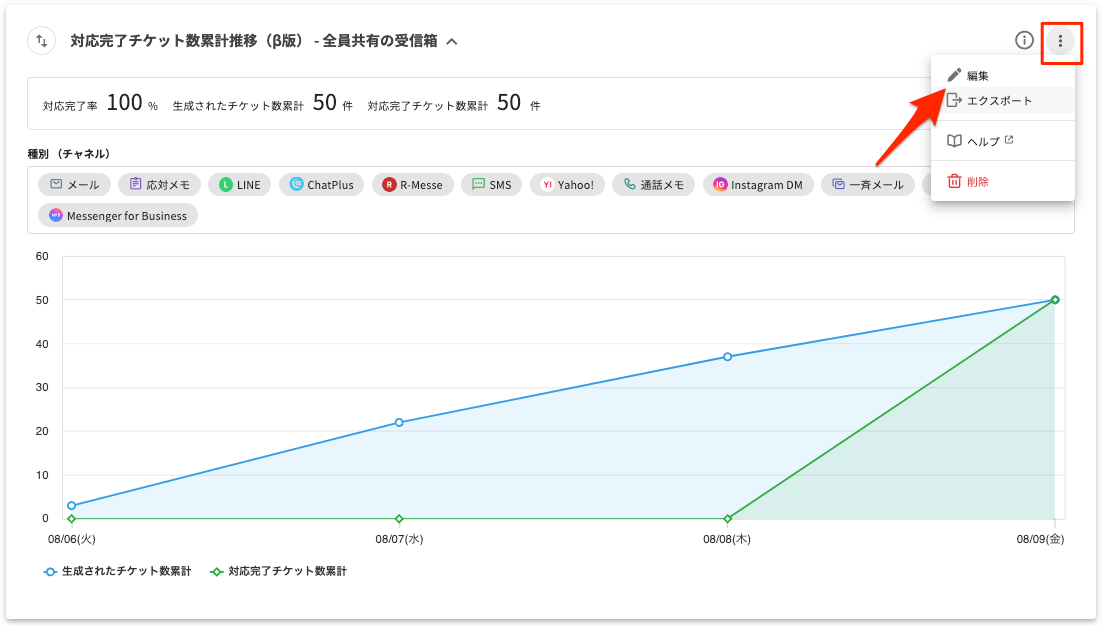
Task: Toggle the Yahoo! channel chip
Action: [x=567, y=185]
